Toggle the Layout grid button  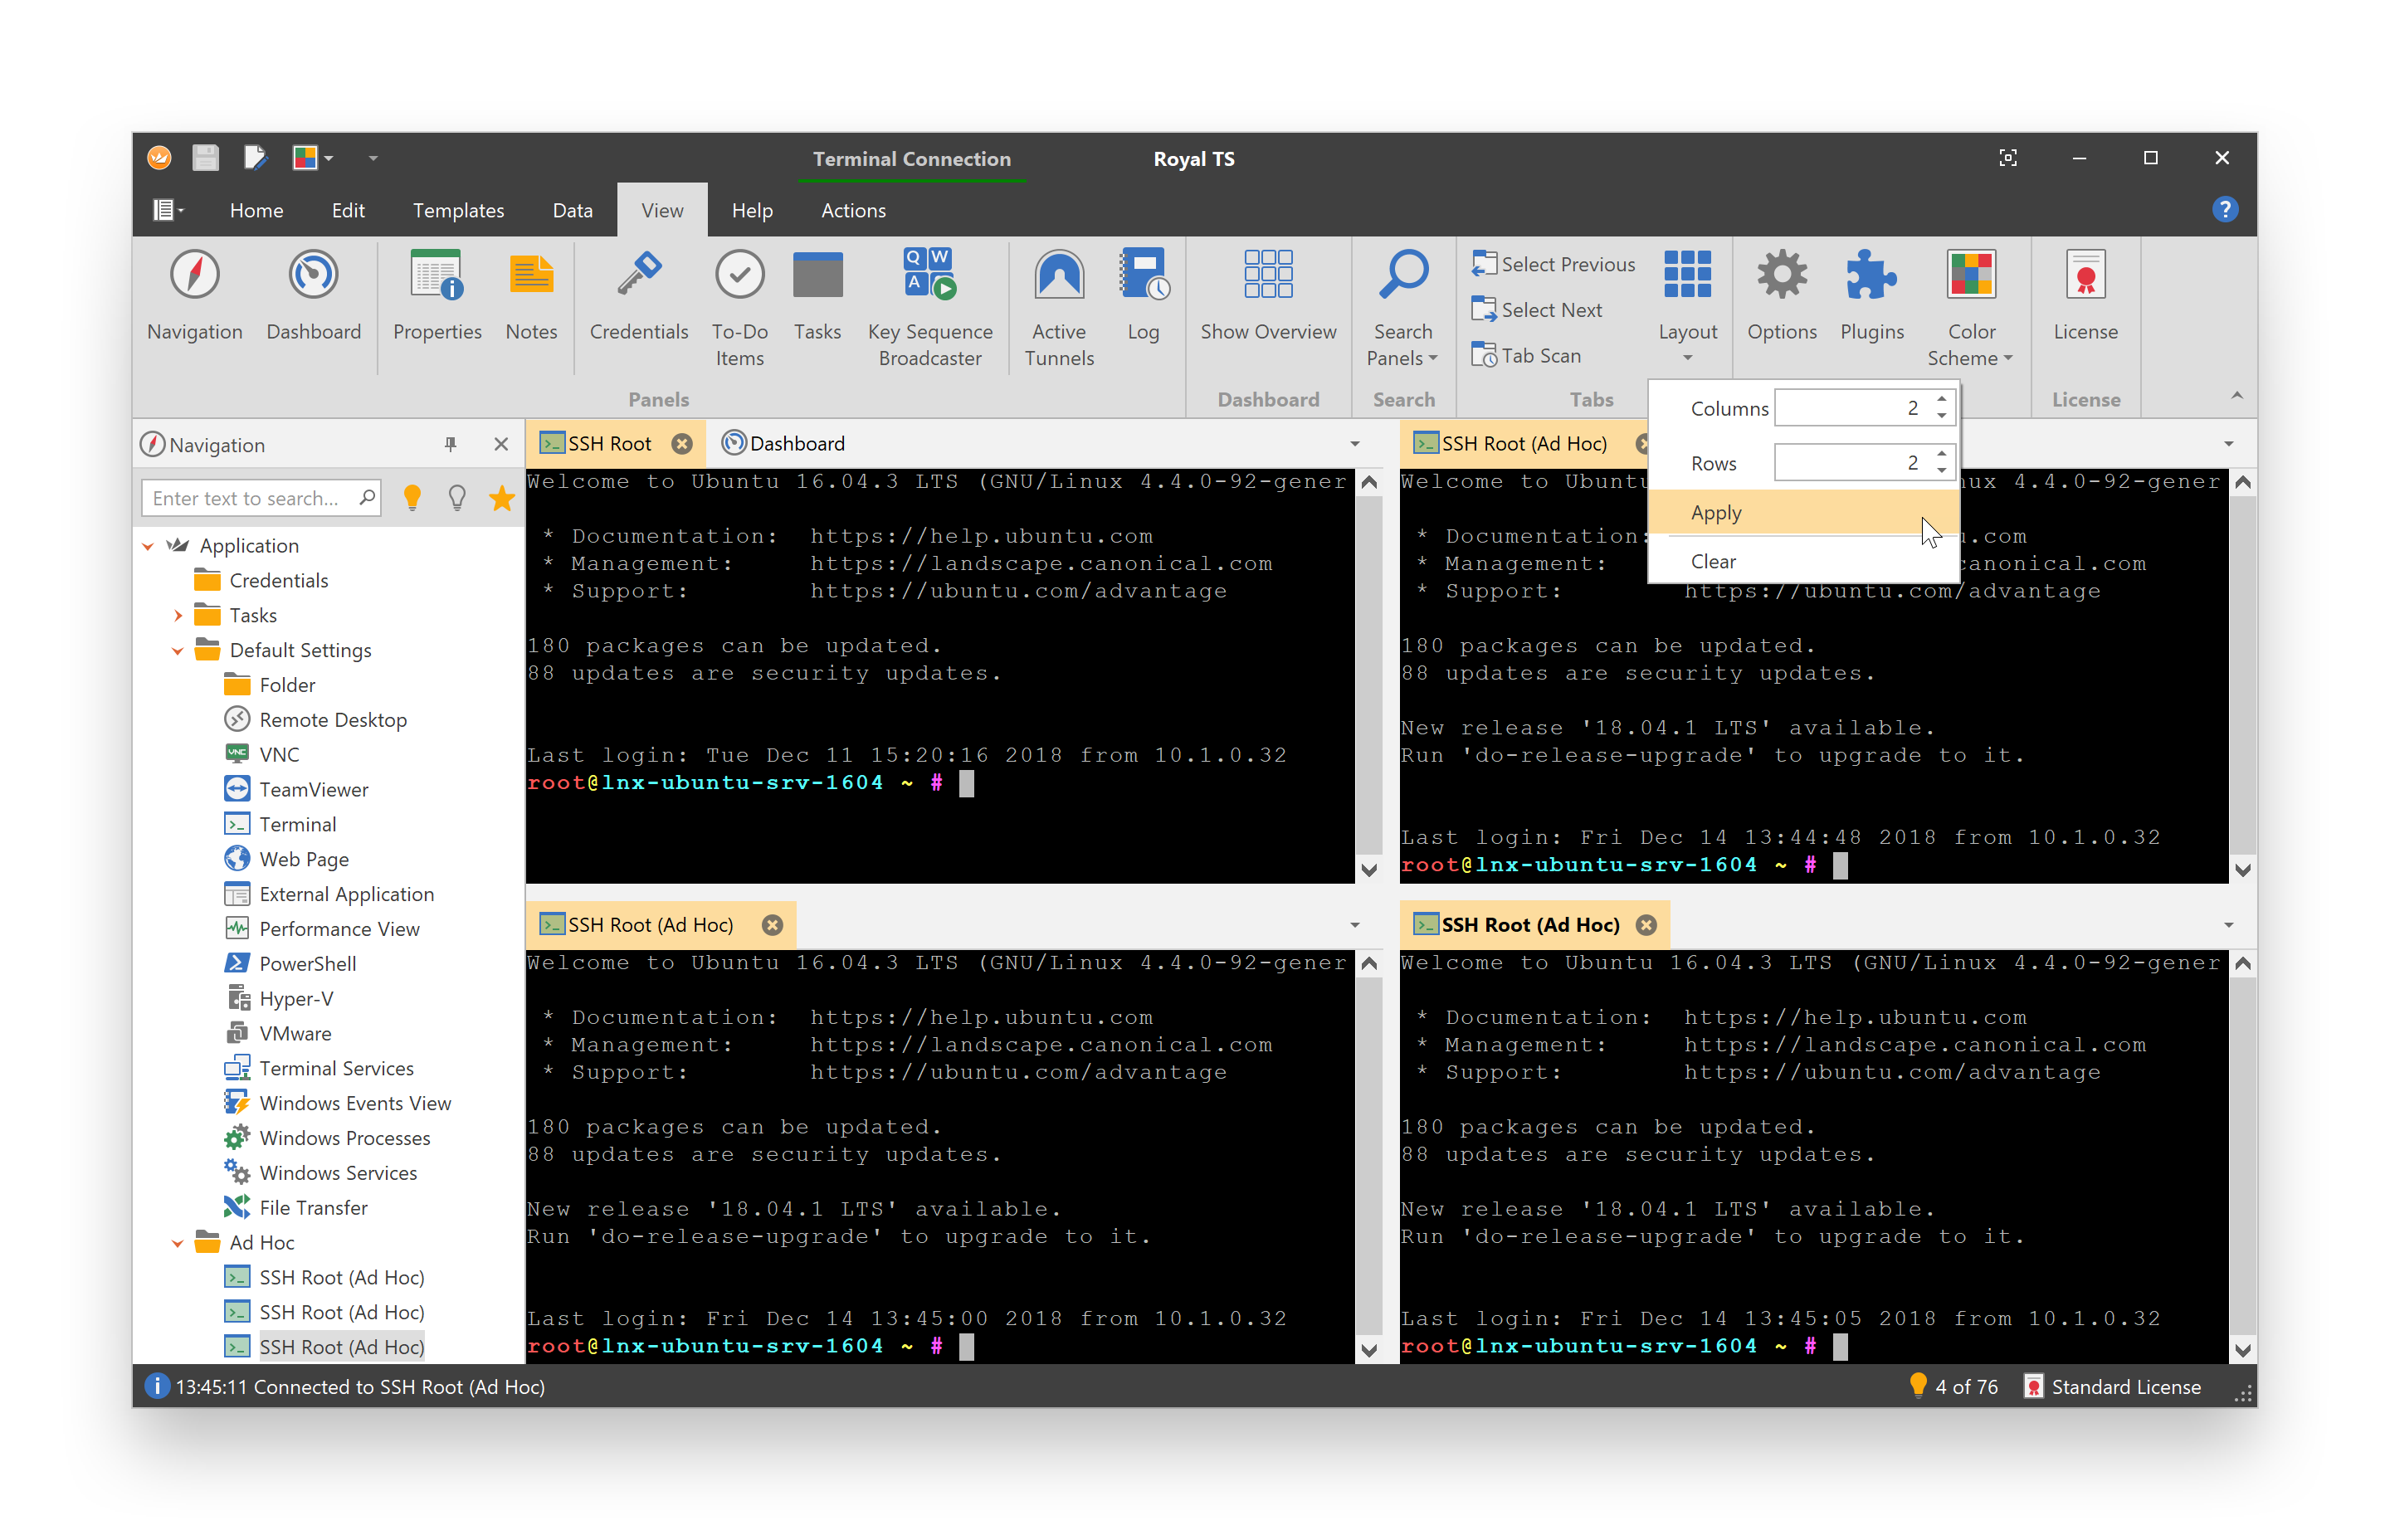(1687, 306)
